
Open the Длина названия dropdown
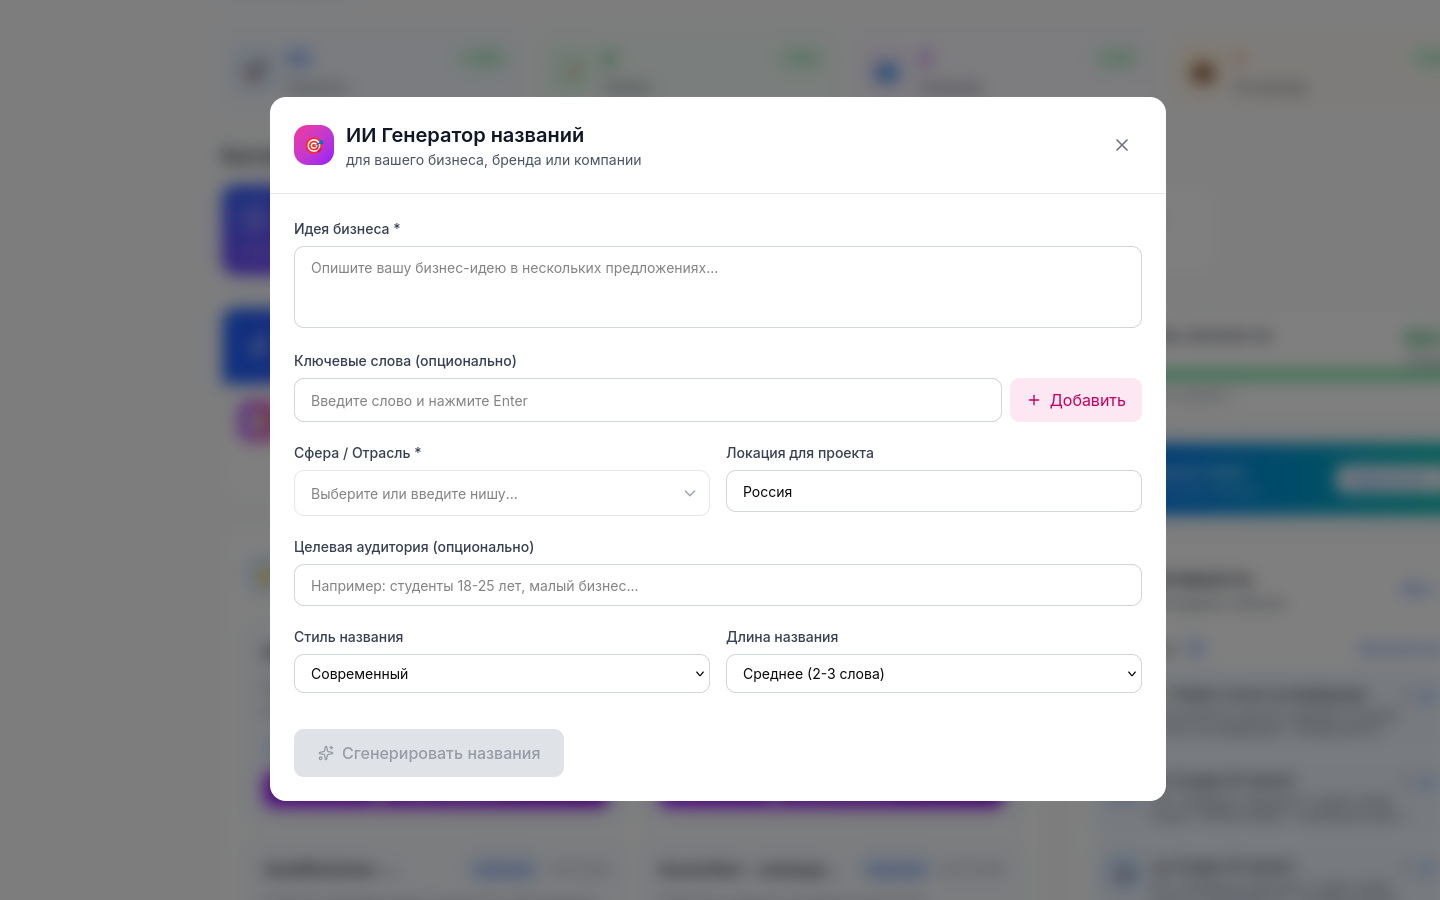[934, 674]
